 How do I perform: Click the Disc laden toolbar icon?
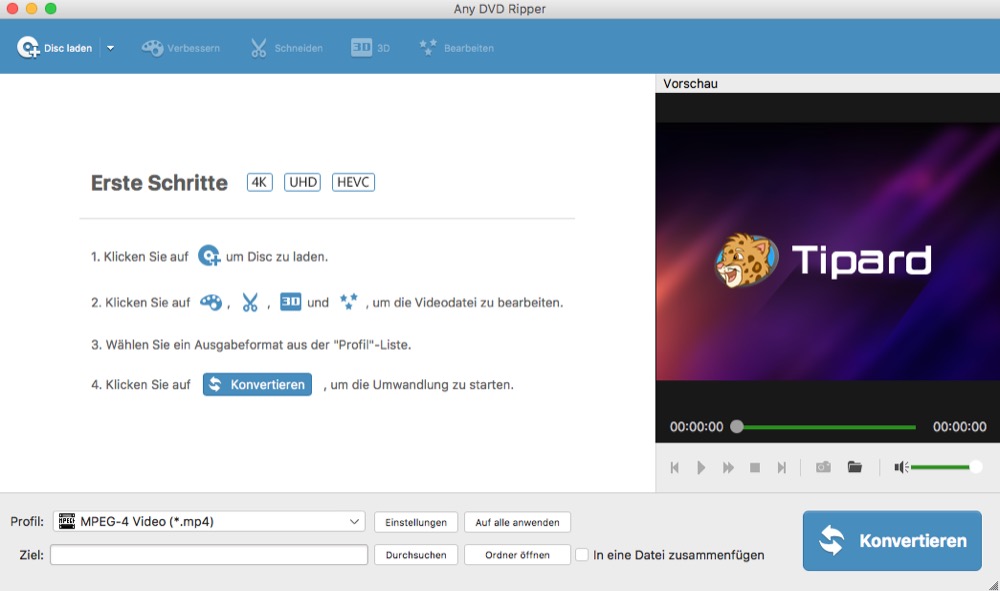click(28, 47)
